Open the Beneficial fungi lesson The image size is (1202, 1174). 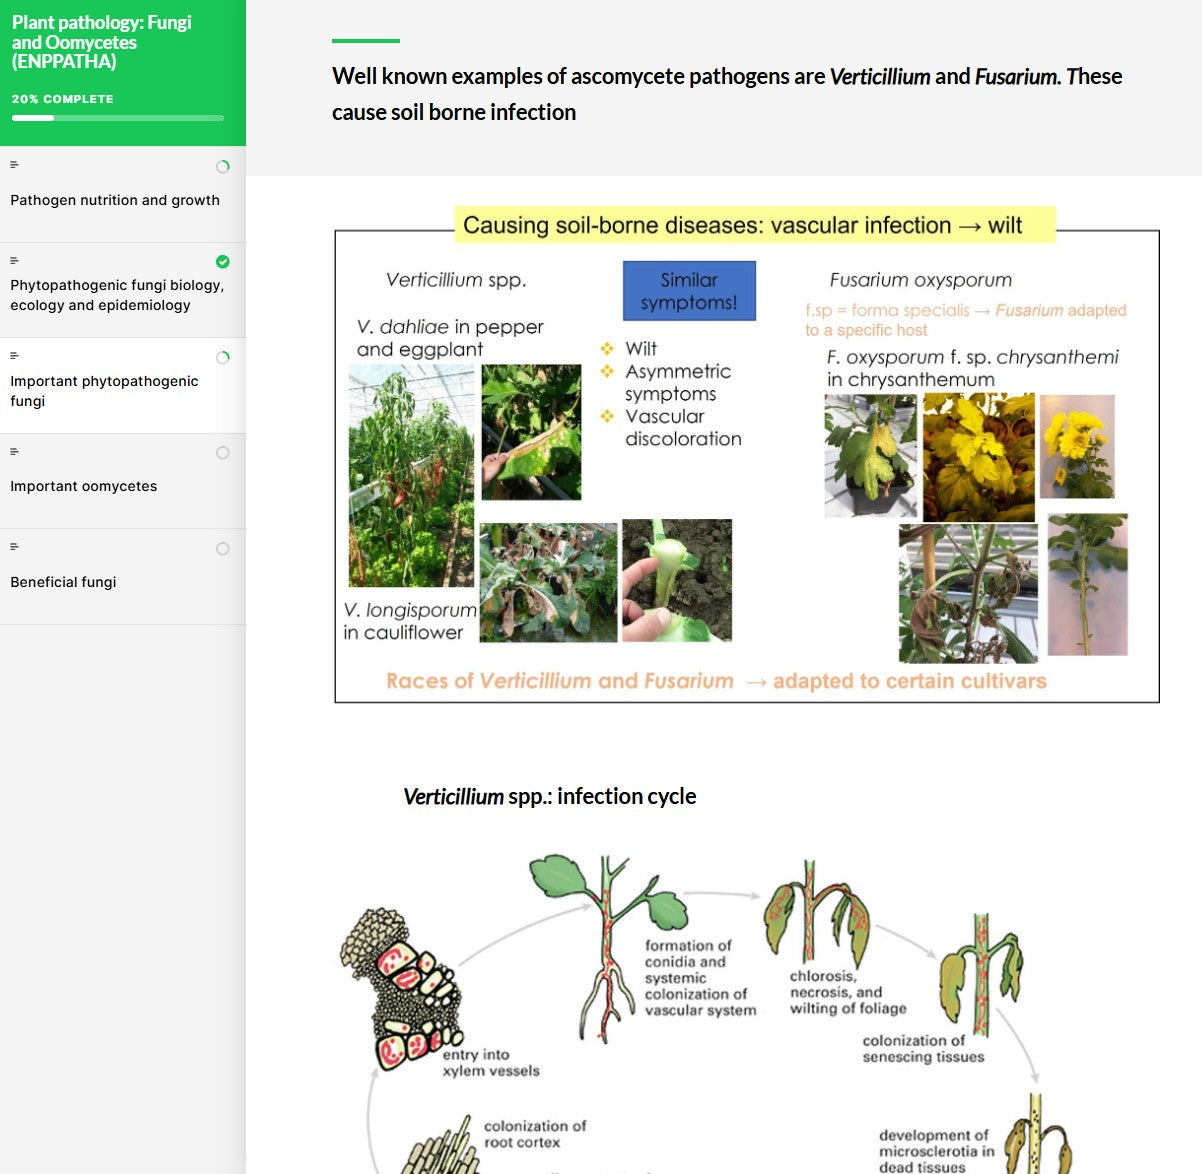click(x=63, y=582)
